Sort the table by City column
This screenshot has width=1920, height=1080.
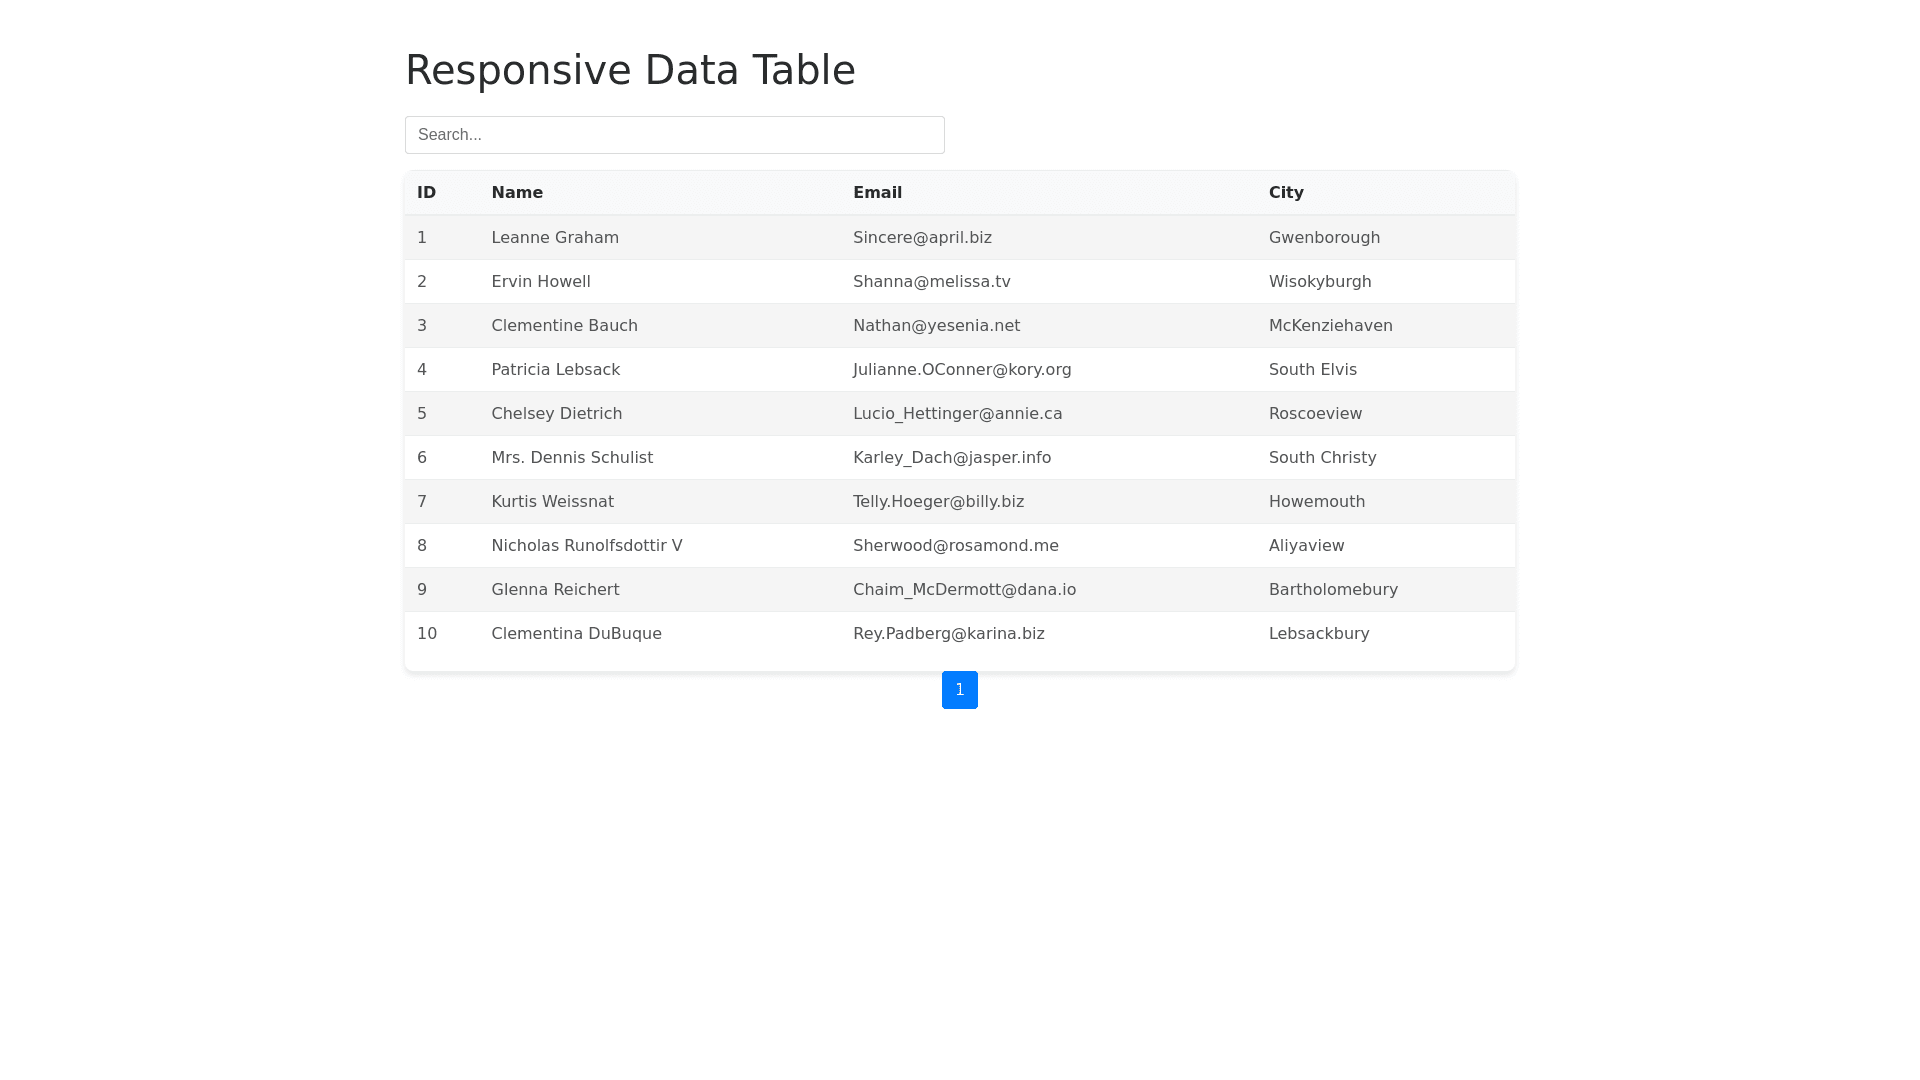tap(1285, 192)
